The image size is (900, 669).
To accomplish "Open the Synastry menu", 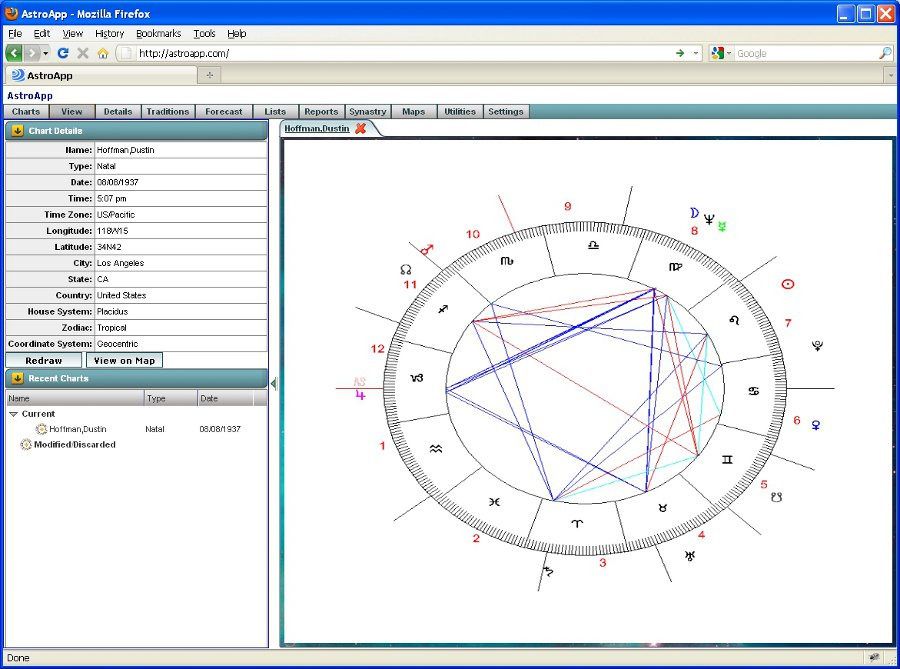I will click(367, 112).
